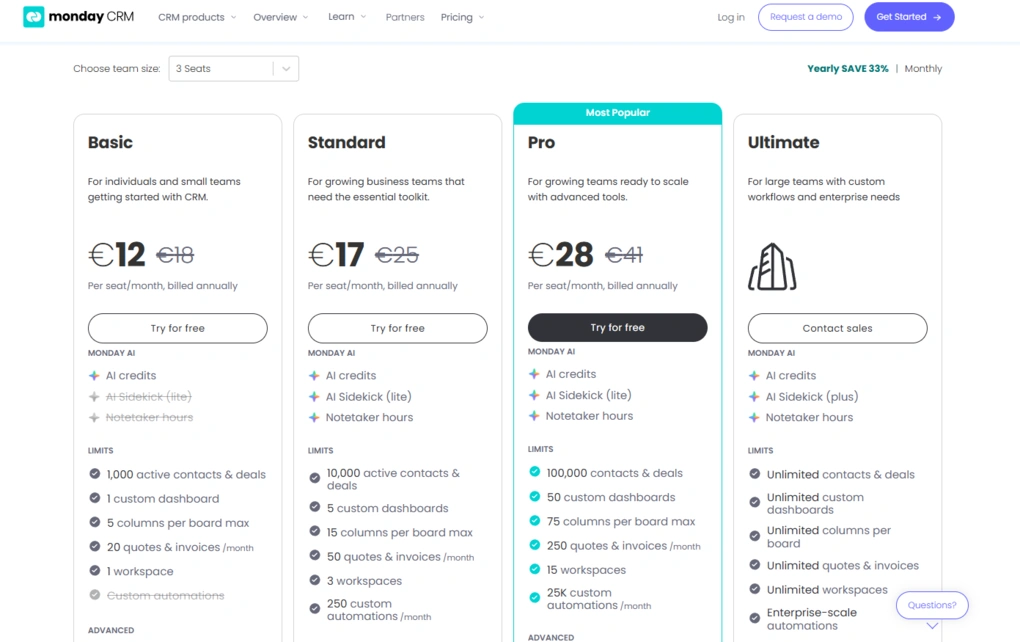Click chevron below the Questions? button
The width and height of the screenshot is (1020, 642).
[932, 626]
